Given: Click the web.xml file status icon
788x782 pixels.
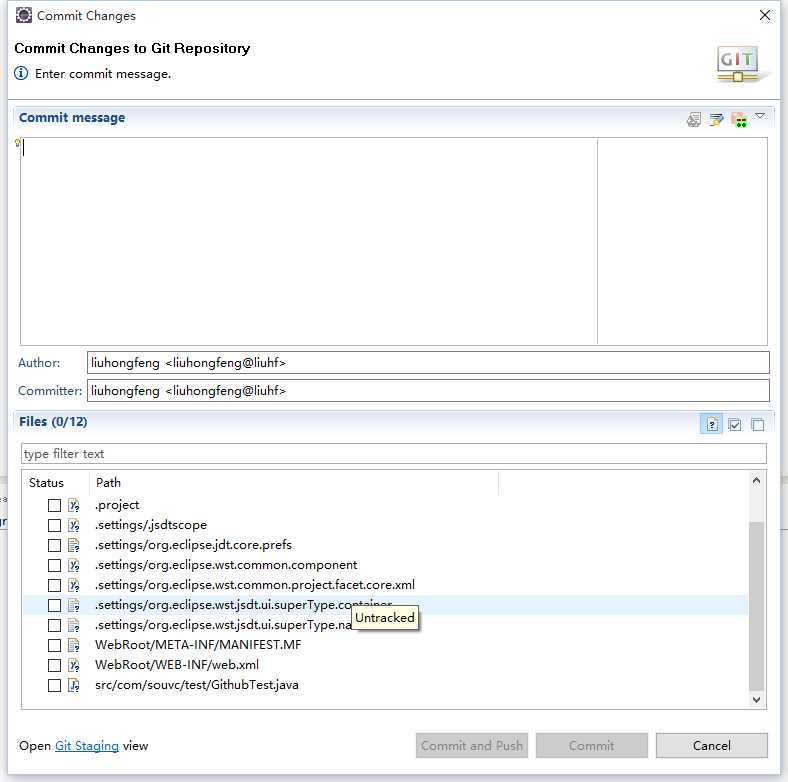Looking at the screenshot, I should [x=74, y=665].
